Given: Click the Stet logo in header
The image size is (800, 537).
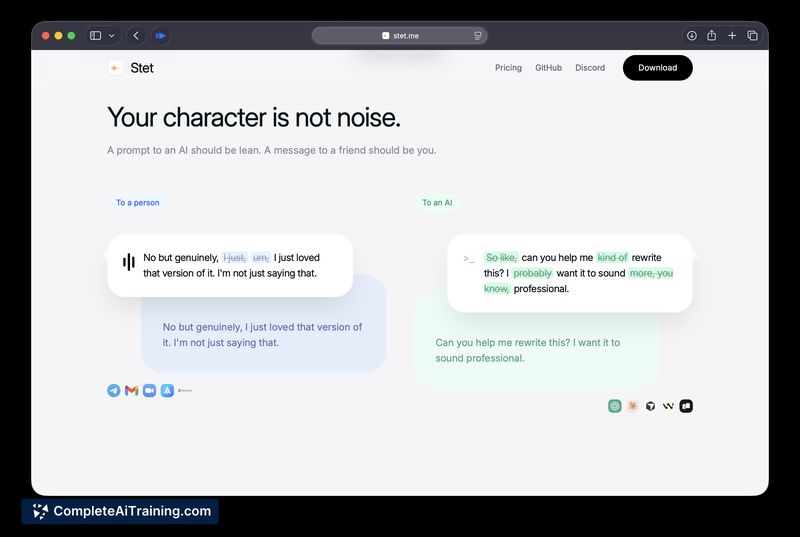Looking at the screenshot, I should click(131, 68).
